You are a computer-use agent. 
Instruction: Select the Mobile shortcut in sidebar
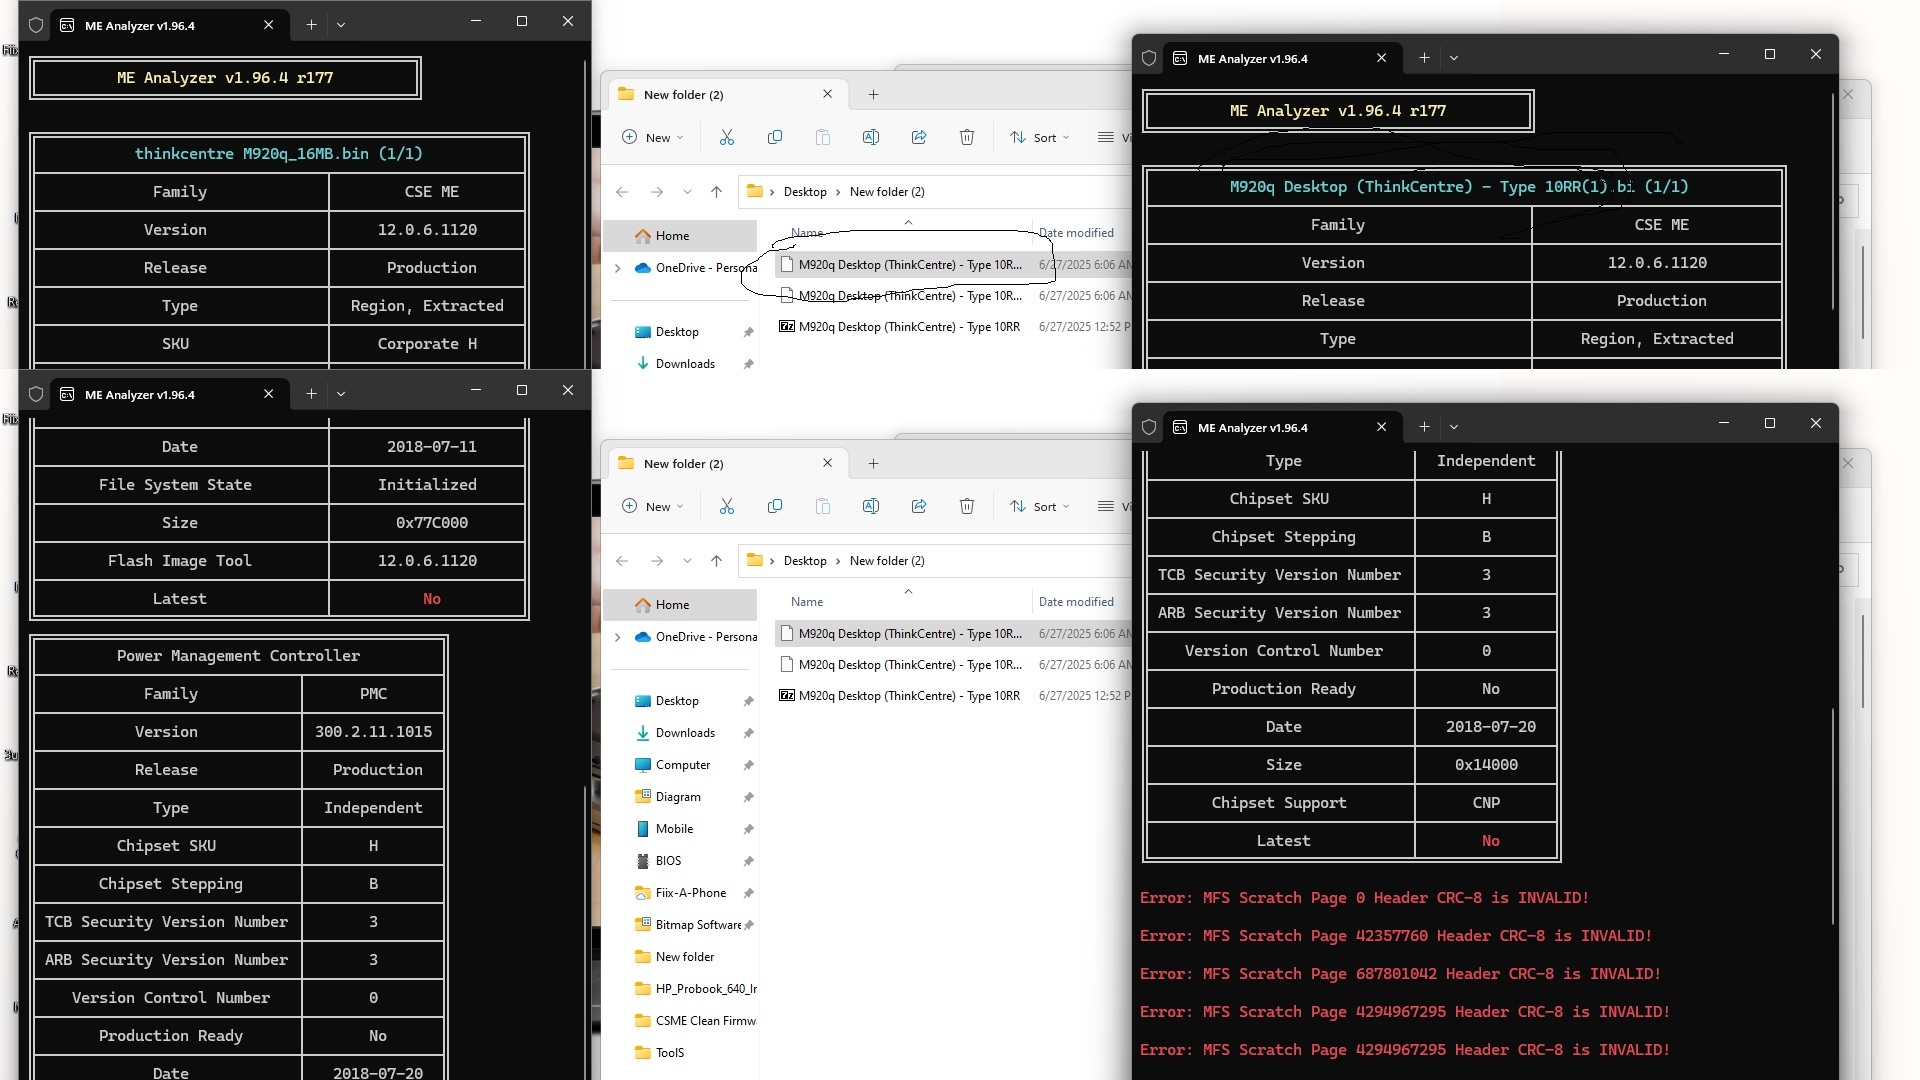pyautogui.click(x=673, y=829)
